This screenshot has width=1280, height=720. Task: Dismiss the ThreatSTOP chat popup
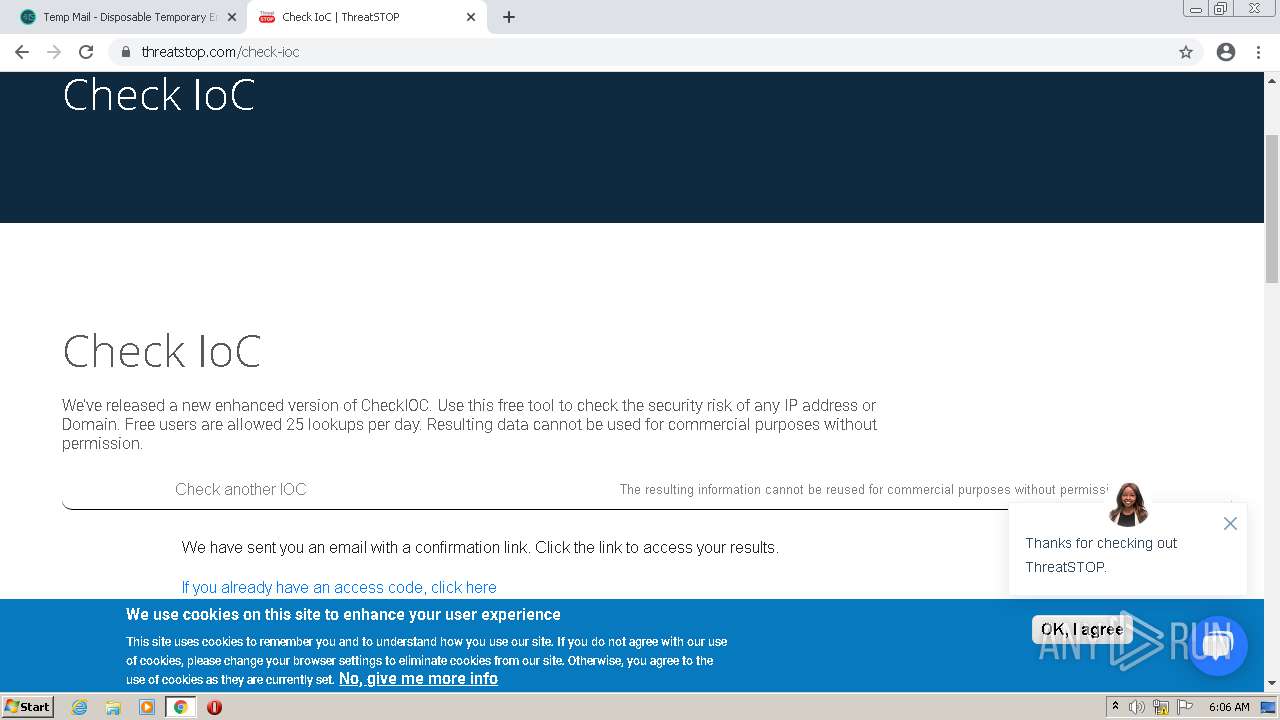1230,523
